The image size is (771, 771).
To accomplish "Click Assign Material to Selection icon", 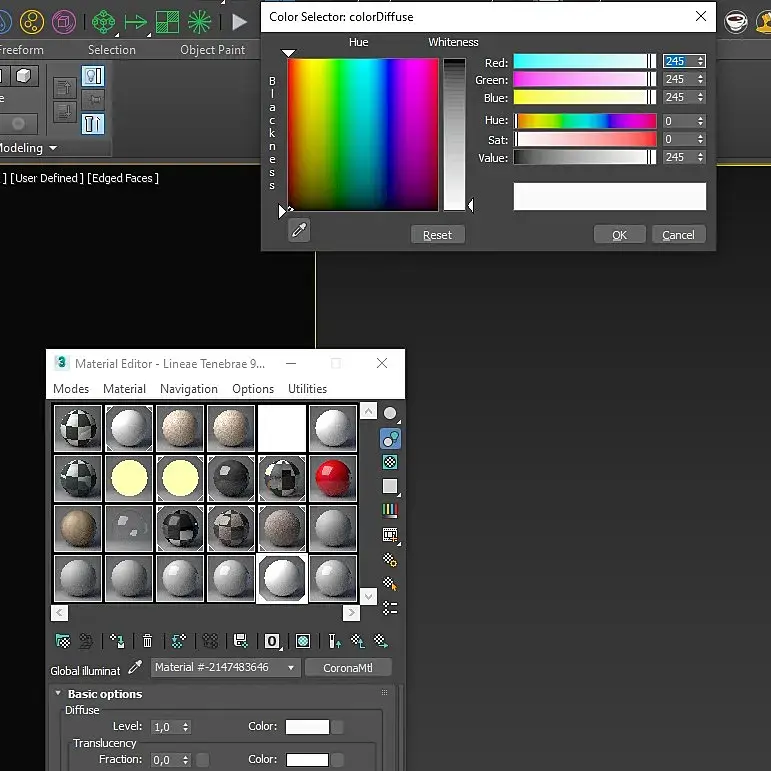I will 117,641.
